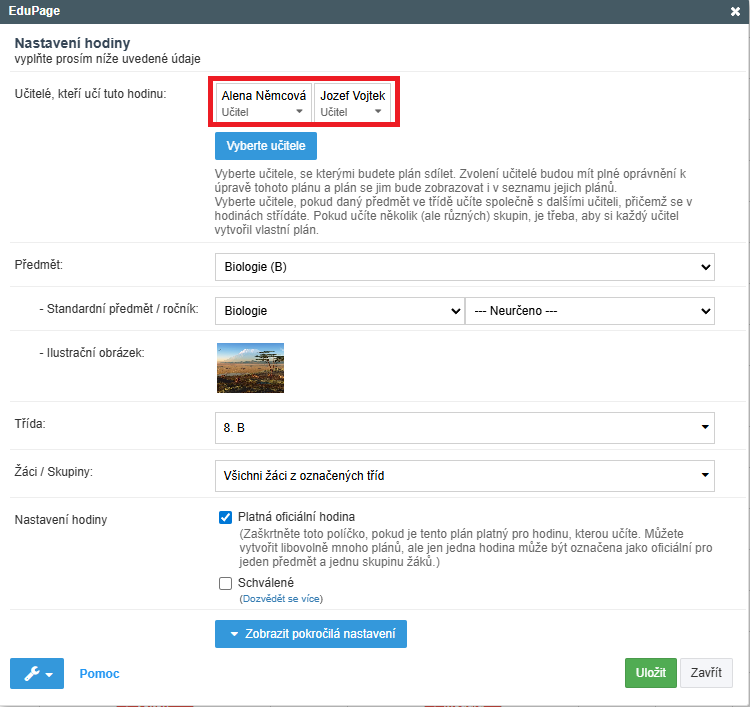Image resolution: width=750 pixels, height=707 pixels.
Task: Click the Zavřít button
Action: point(707,673)
